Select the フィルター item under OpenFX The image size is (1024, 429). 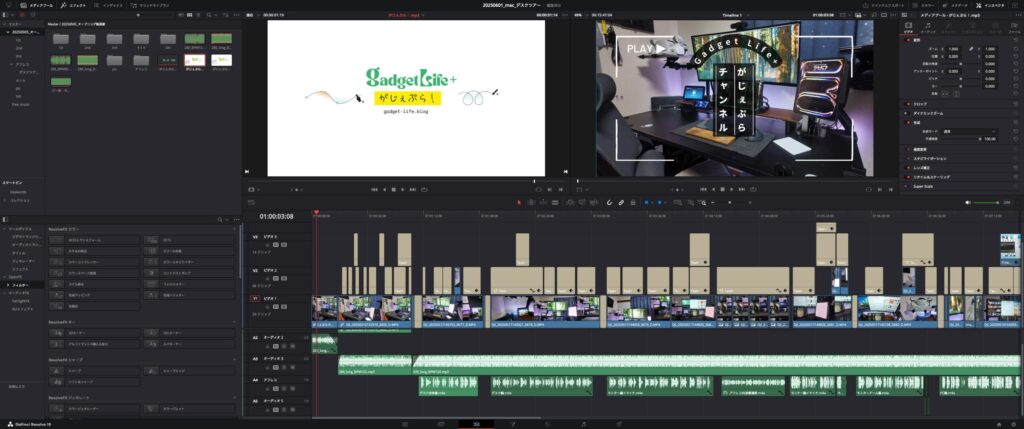[x=20, y=285]
